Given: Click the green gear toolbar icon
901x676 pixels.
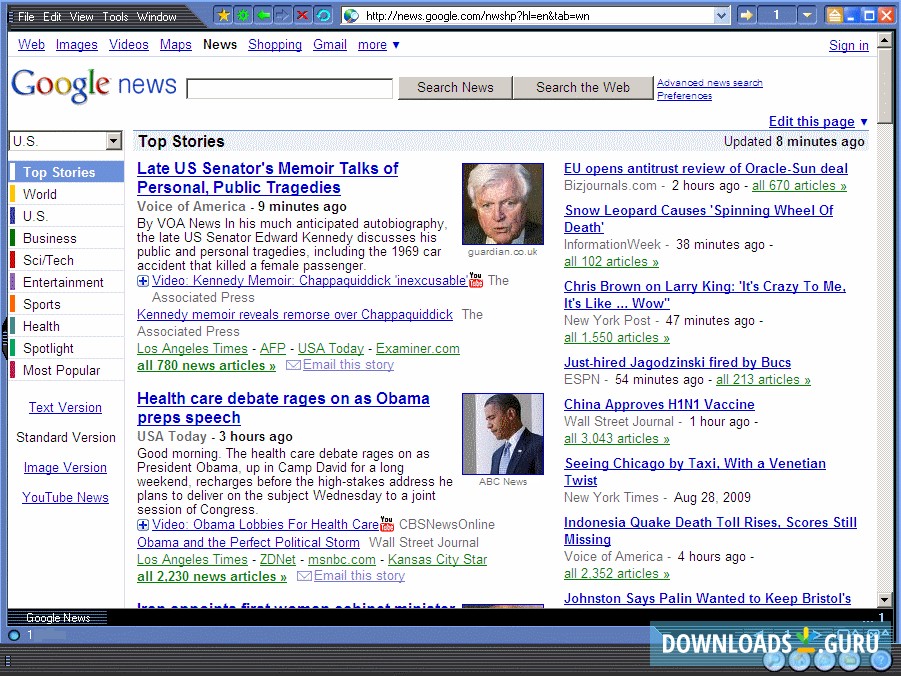Looking at the screenshot, I should pyautogui.click(x=243, y=16).
